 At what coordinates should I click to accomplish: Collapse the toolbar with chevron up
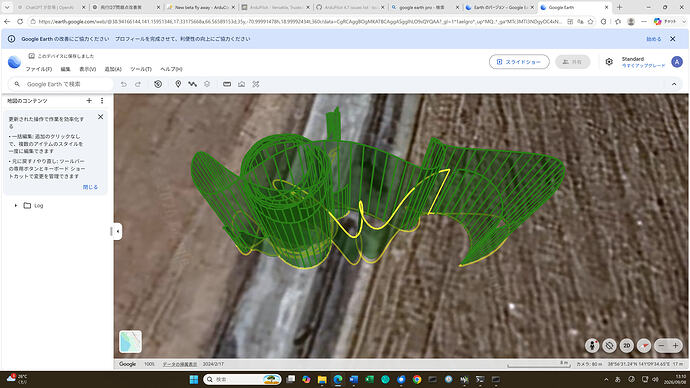[674, 84]
